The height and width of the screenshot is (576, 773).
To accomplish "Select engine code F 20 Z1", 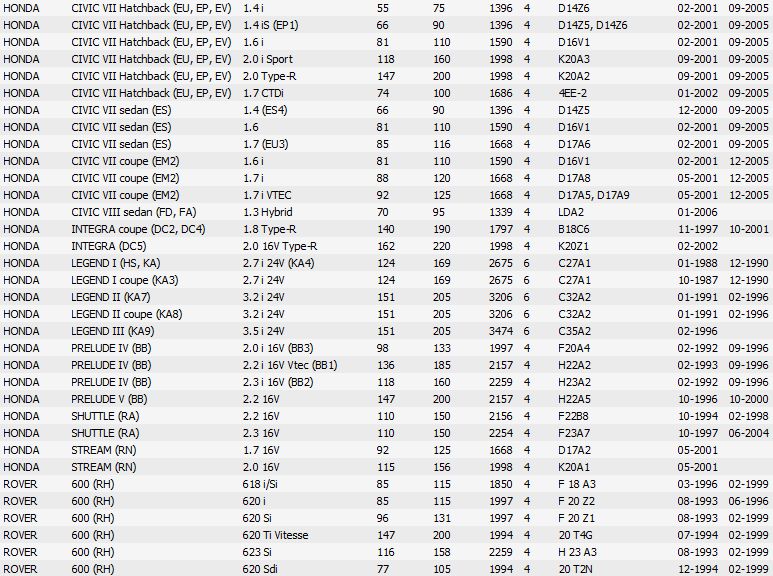I will coord(576,519).
